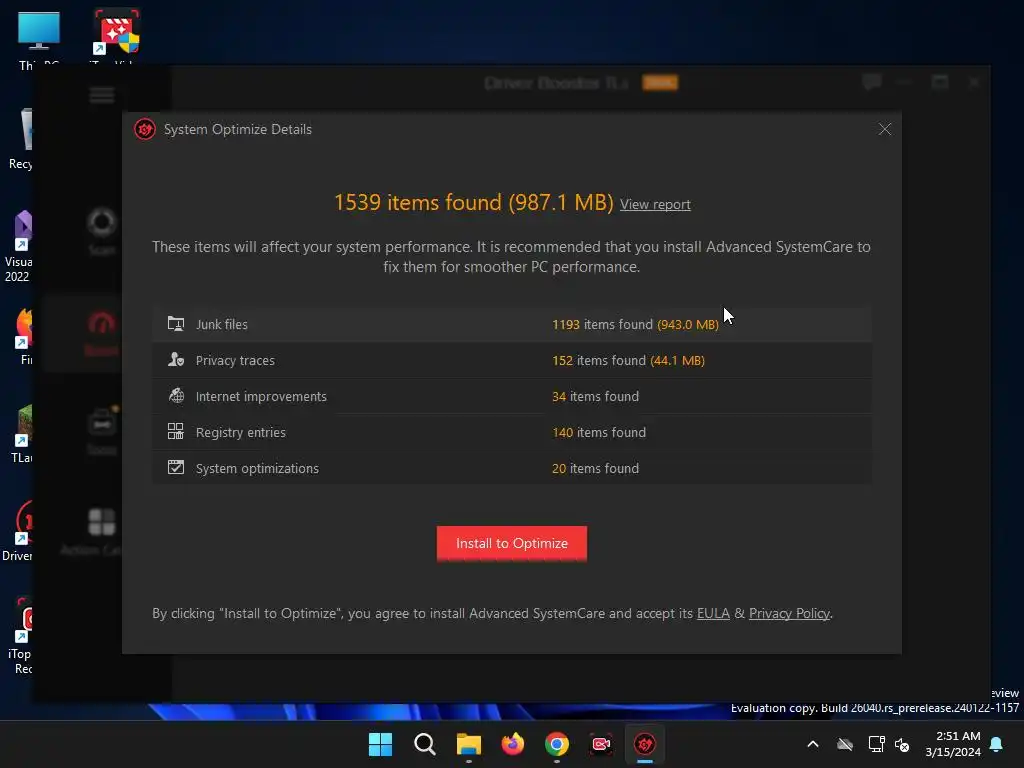Click the muted volume tray icon

point(903,744)
